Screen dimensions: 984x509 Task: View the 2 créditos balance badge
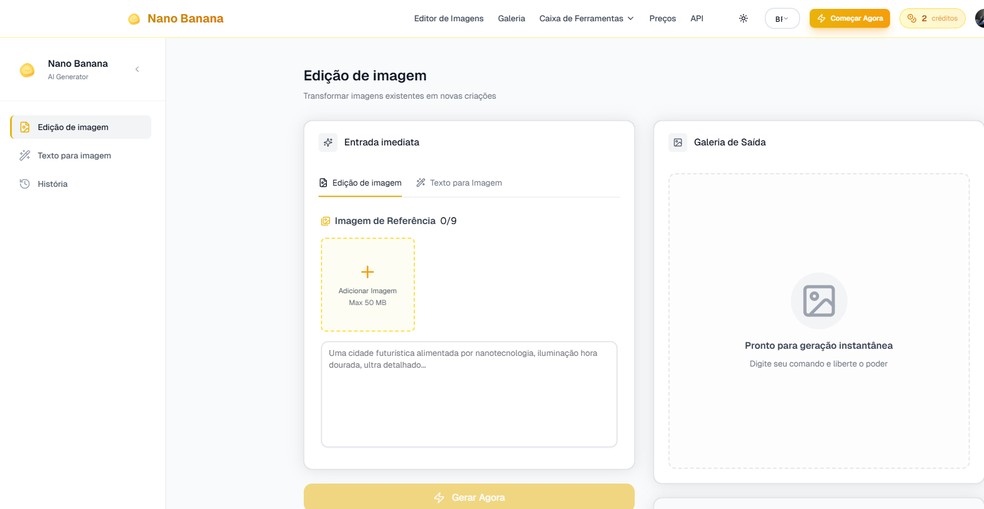coord(932,18)
